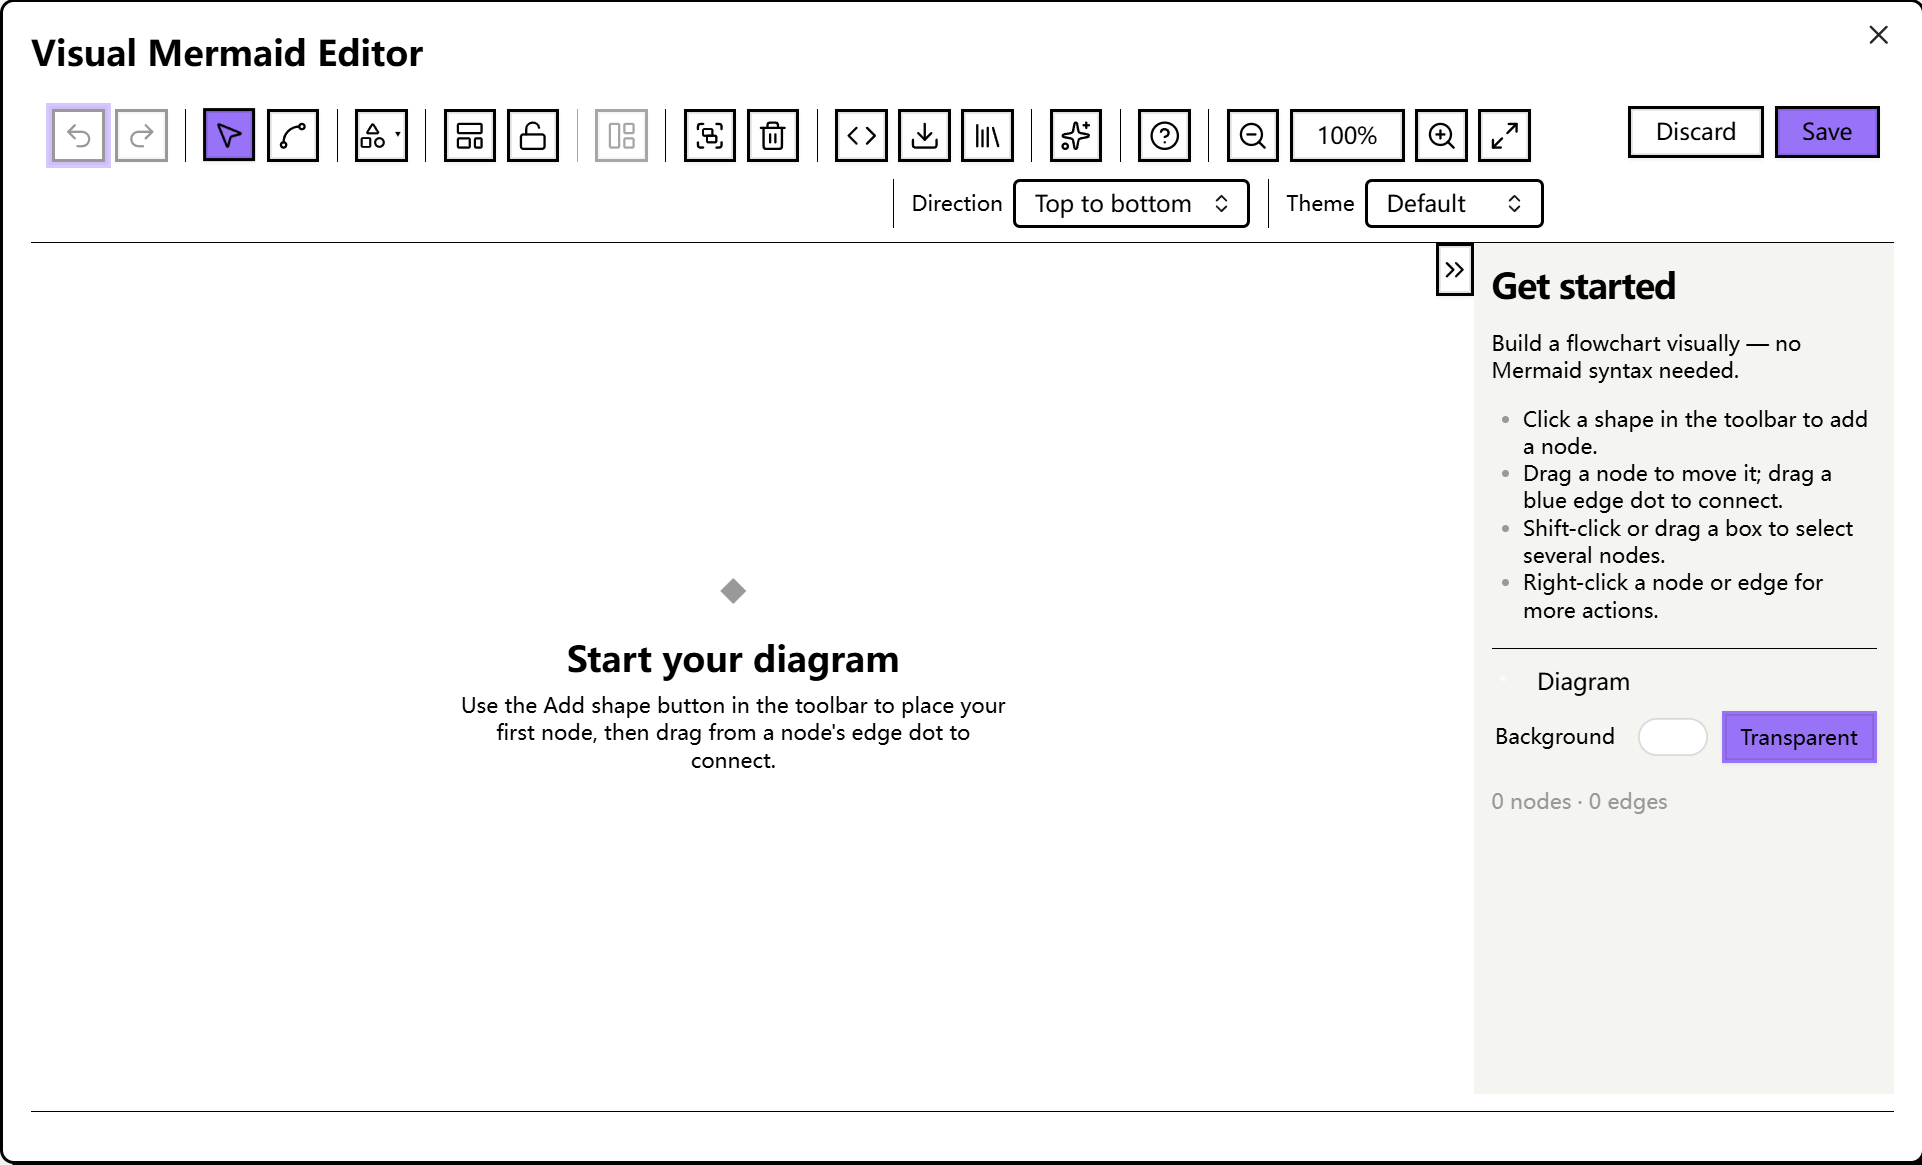Viewport: 1922px width, 1165px height.
Task: Open the Theme 'Default' dropdown
Action: pos(1454,204)
